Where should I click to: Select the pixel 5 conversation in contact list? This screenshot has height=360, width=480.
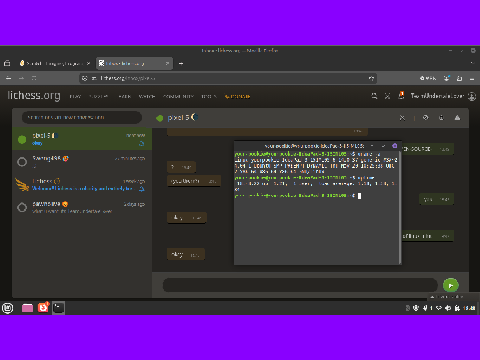tap(82, 139)
